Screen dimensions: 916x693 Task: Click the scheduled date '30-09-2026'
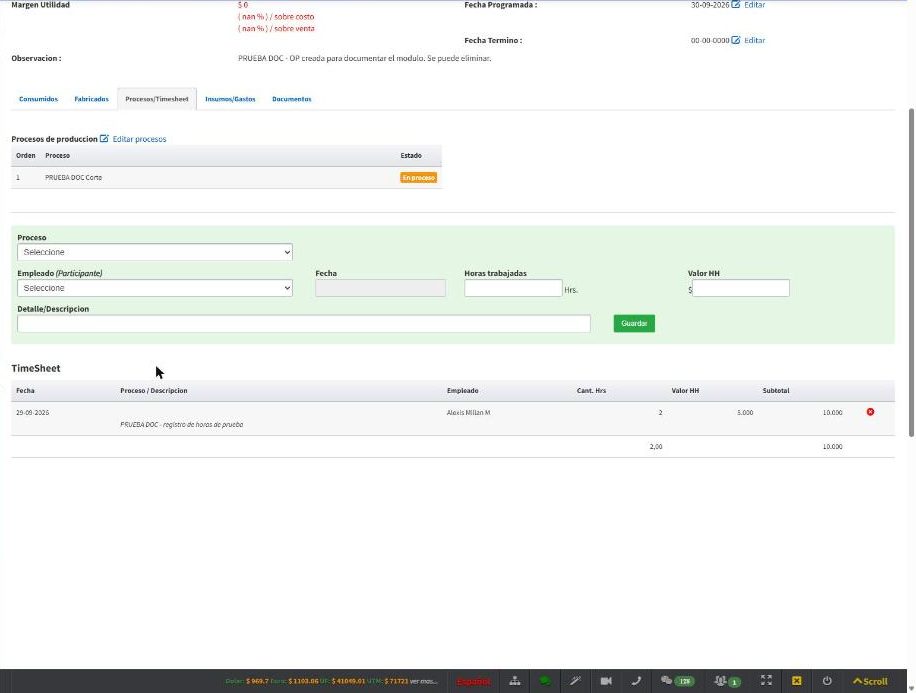click(x=710, y=5)
